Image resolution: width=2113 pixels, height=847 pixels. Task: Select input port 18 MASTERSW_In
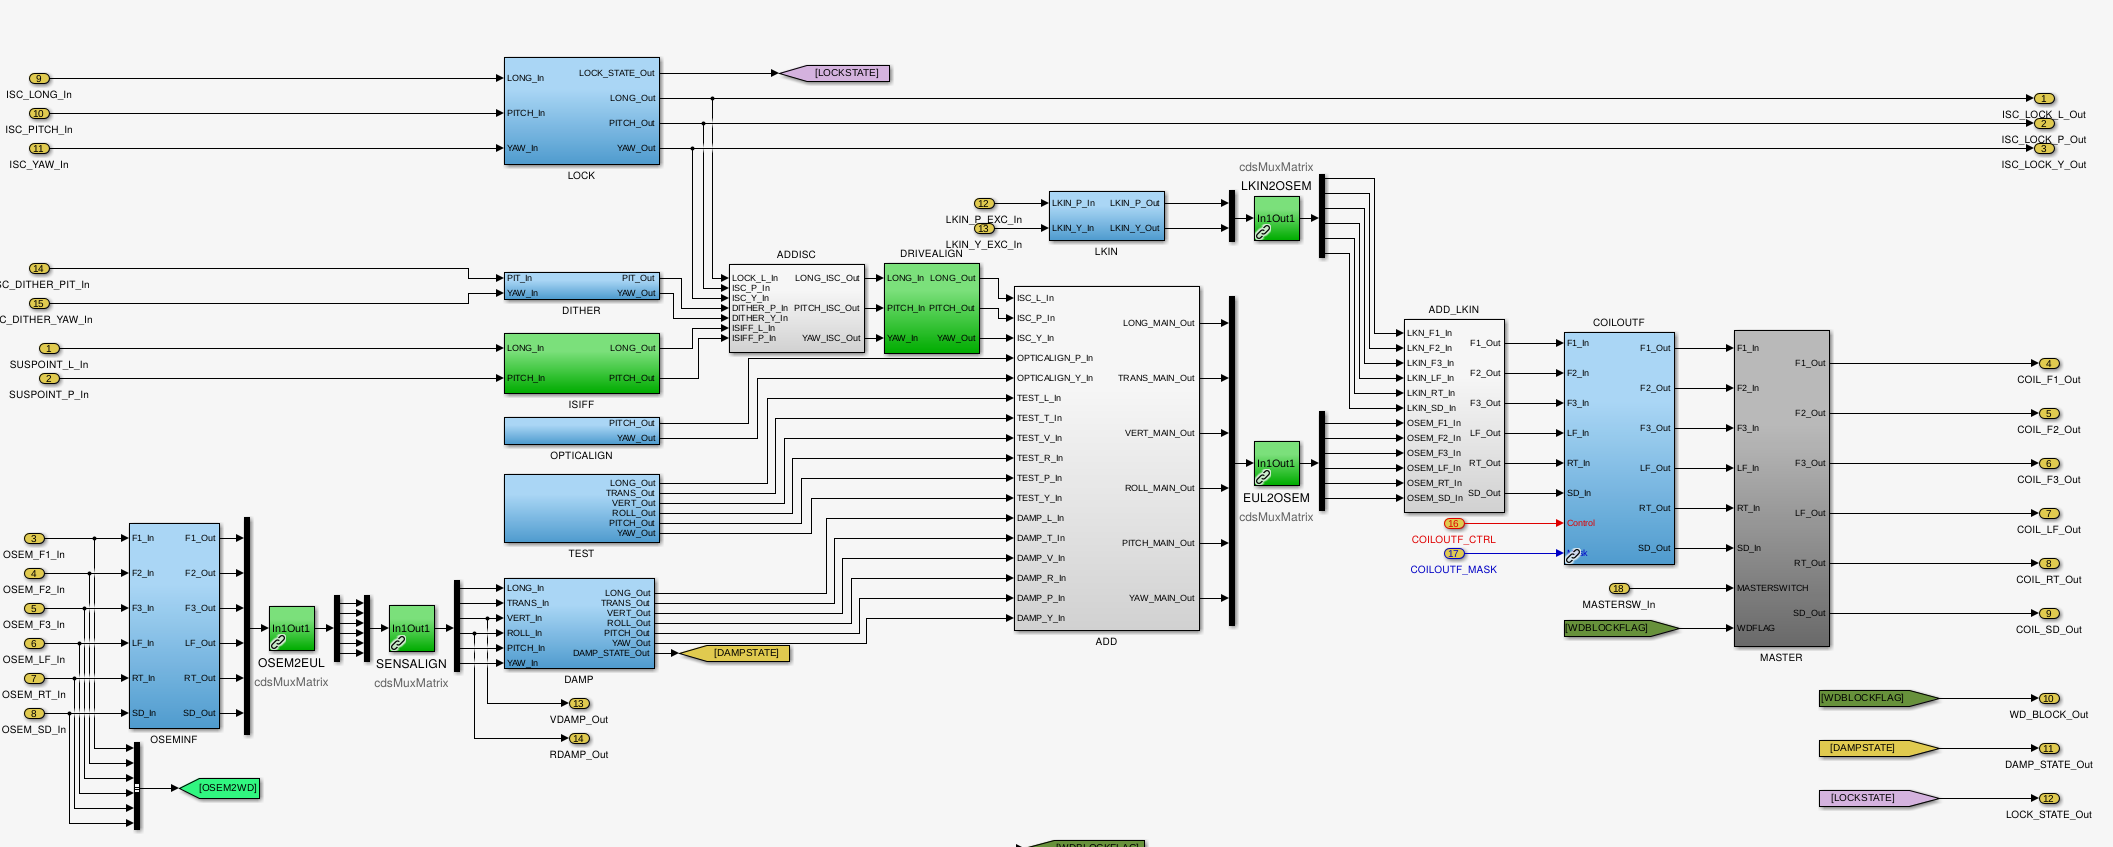tap(1619, 588)
